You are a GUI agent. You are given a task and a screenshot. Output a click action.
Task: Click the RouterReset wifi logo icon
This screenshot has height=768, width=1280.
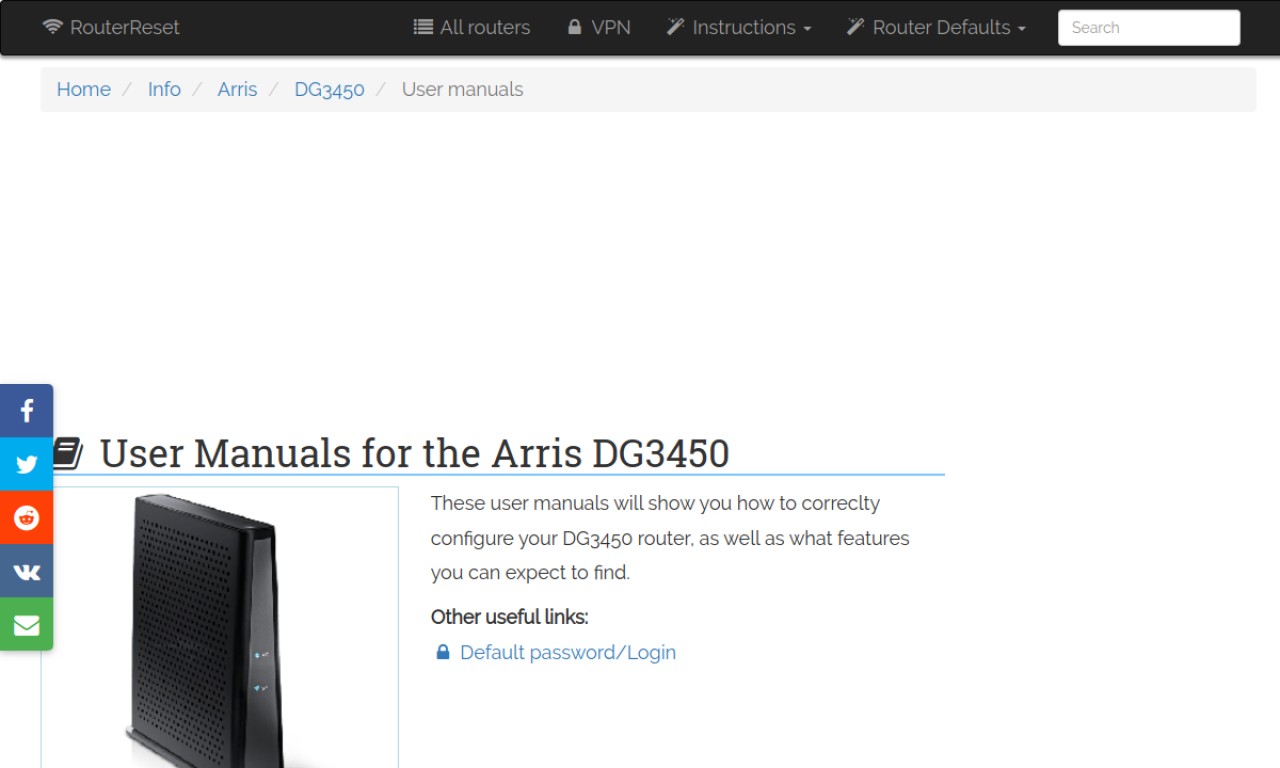click(52, 27)
